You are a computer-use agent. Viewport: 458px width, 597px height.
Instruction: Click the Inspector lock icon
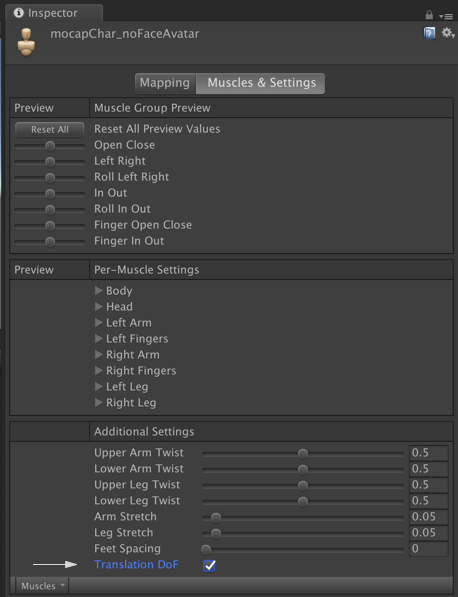429,15
